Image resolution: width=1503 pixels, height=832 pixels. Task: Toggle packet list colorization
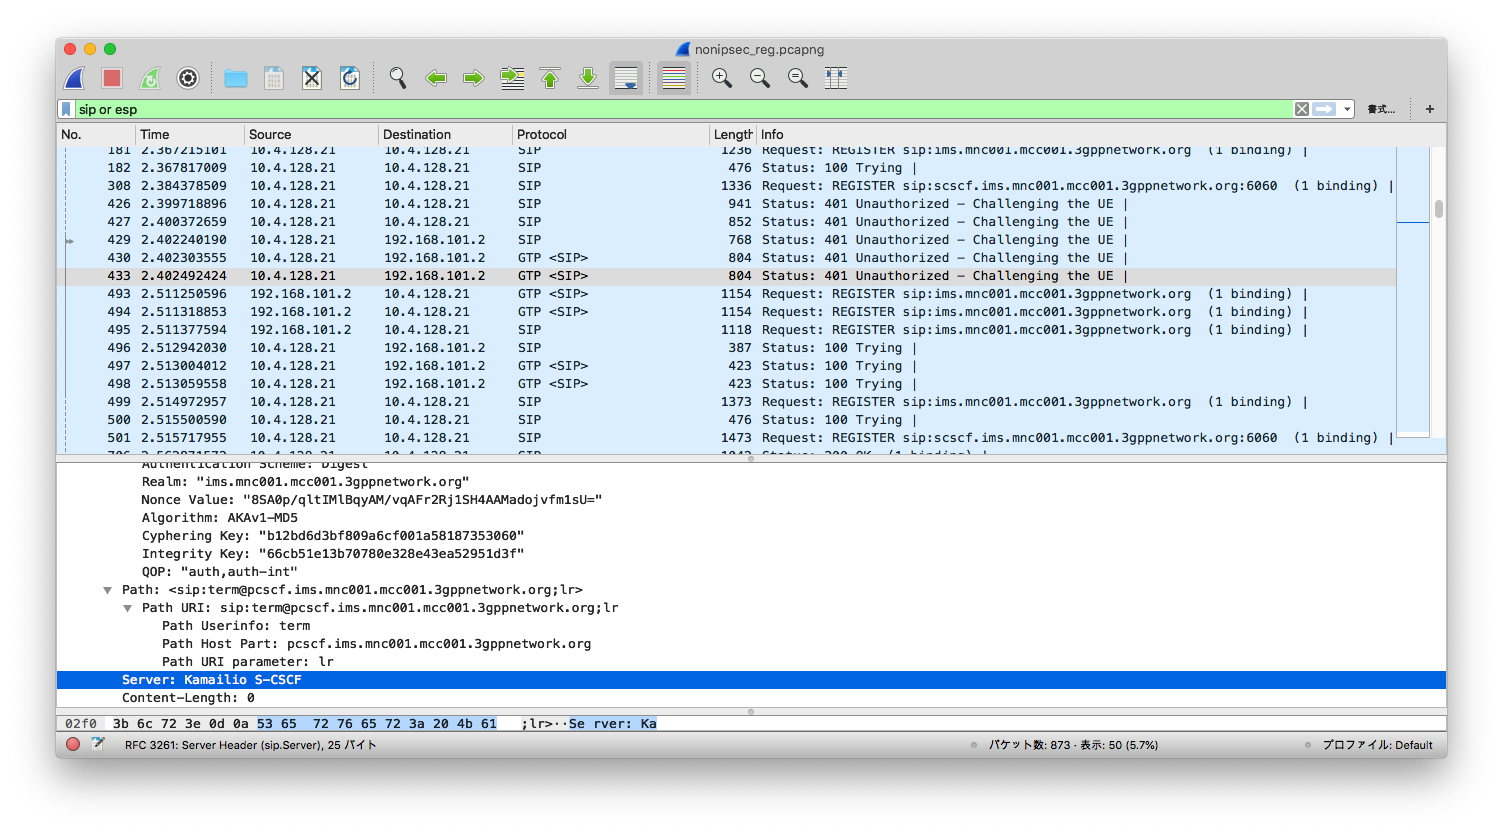(x=674, y=78)
